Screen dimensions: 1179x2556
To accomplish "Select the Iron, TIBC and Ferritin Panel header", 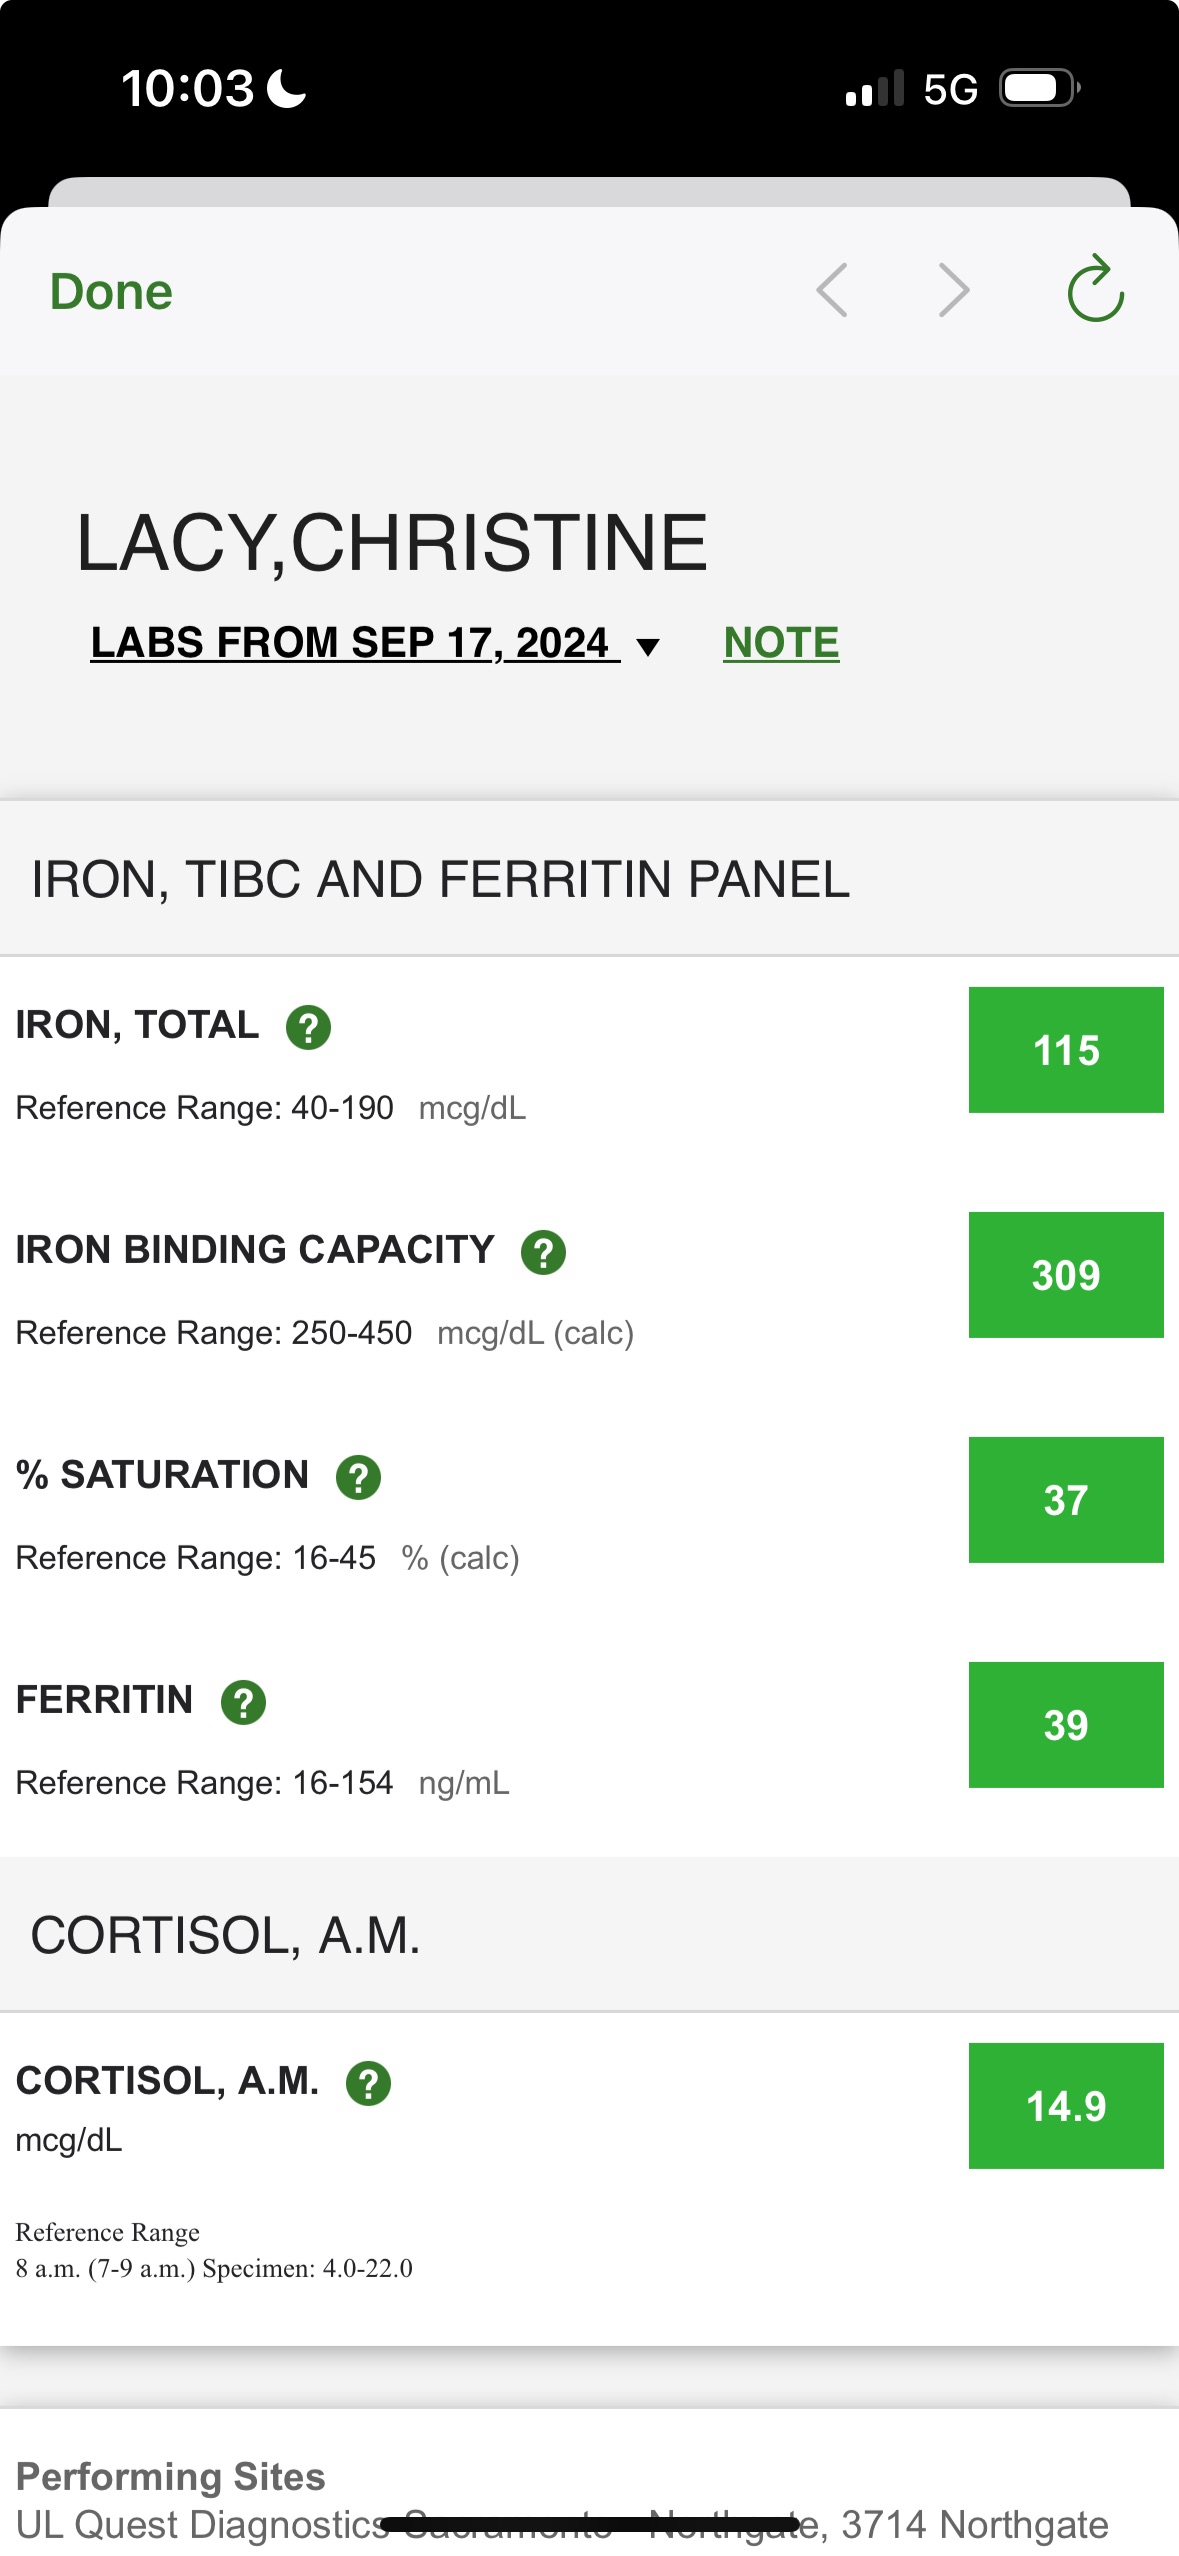I will click(440, 880).
